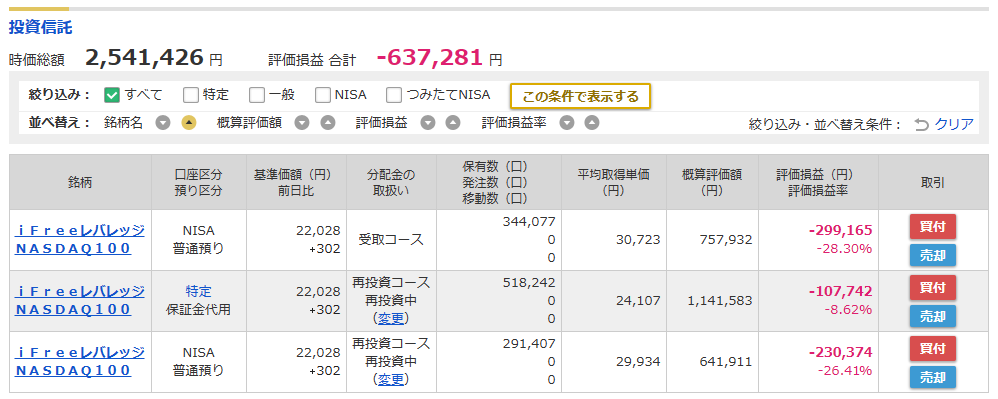Sort 概算評価額 ascending arrow icon
This screenshot has height=399, width=998.
[x=327, y=123]
